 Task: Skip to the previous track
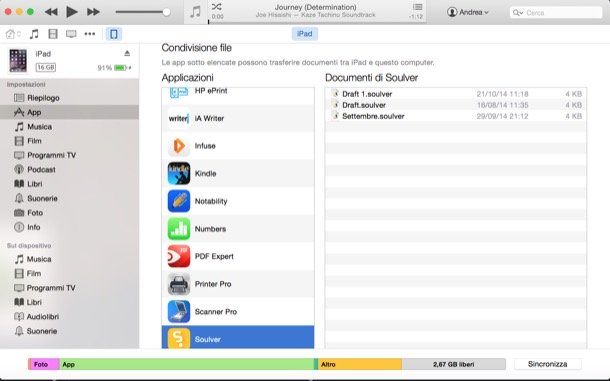pos(51,12)
